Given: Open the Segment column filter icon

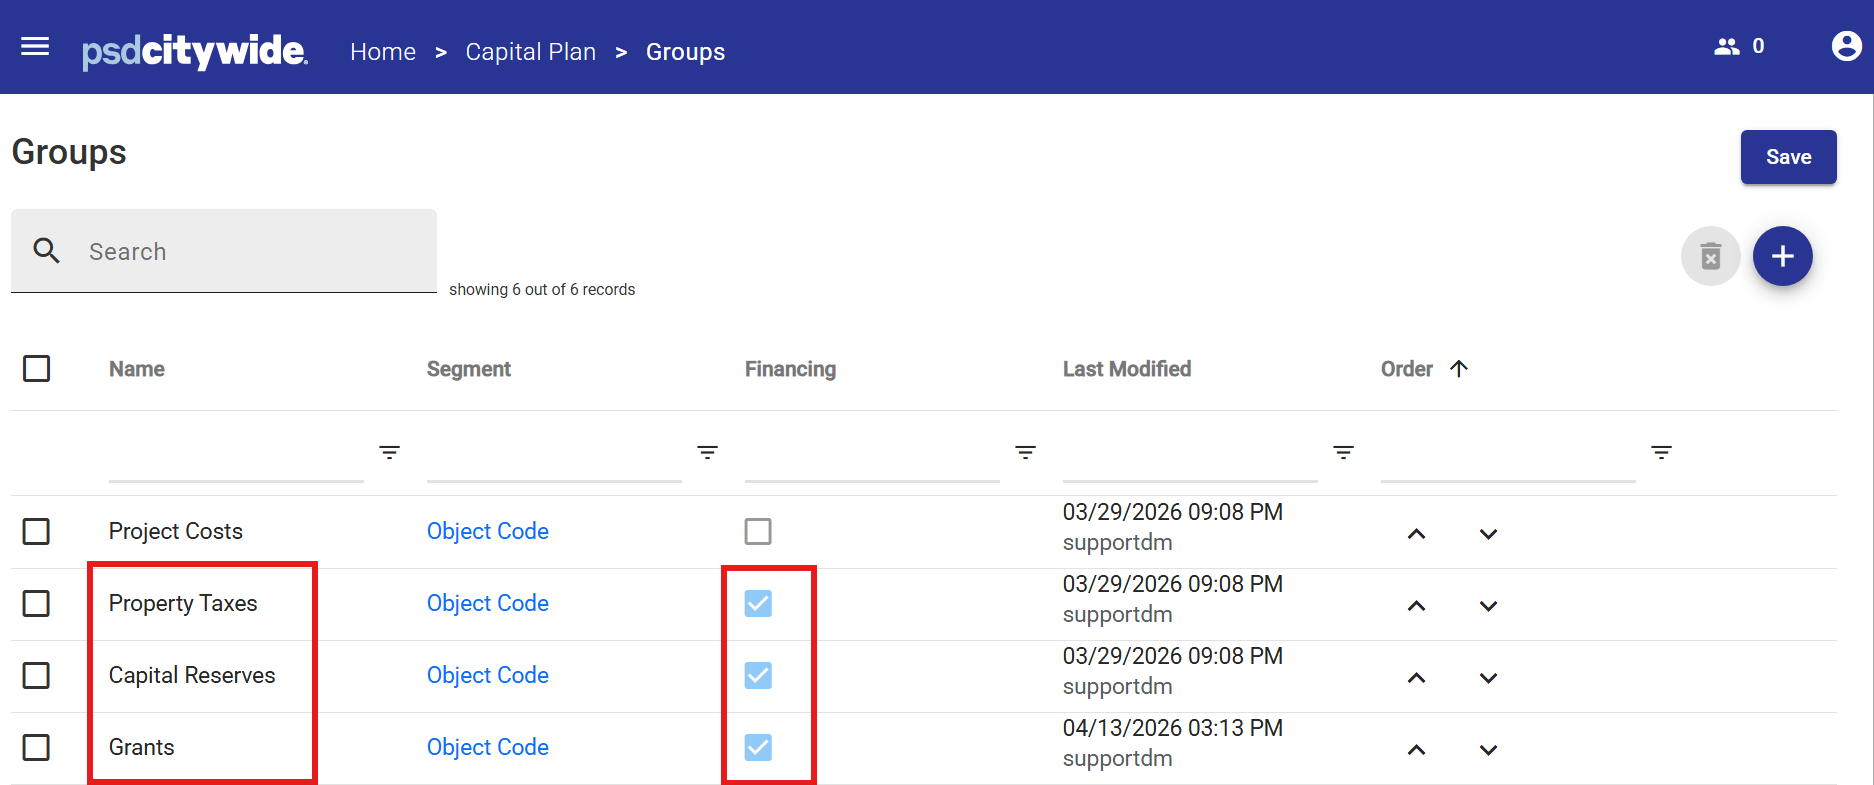Looking at the screenshot, I should (708, 453).
